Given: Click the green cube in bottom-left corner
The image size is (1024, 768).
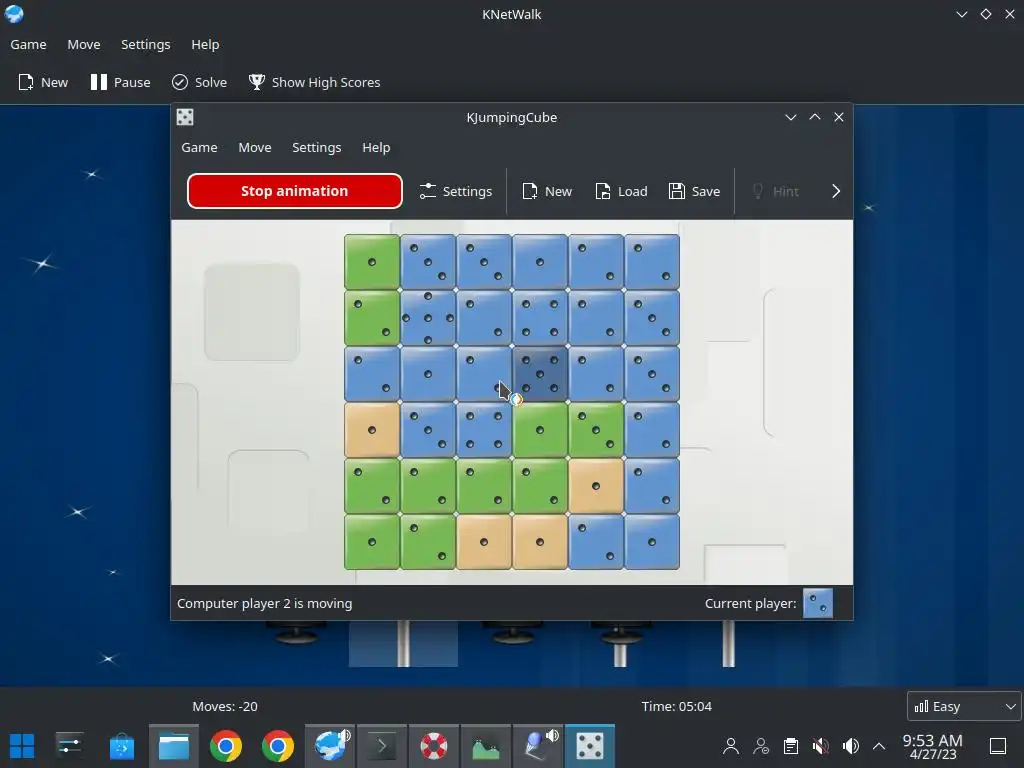Looking at the screenshot, I should point(372,542).
